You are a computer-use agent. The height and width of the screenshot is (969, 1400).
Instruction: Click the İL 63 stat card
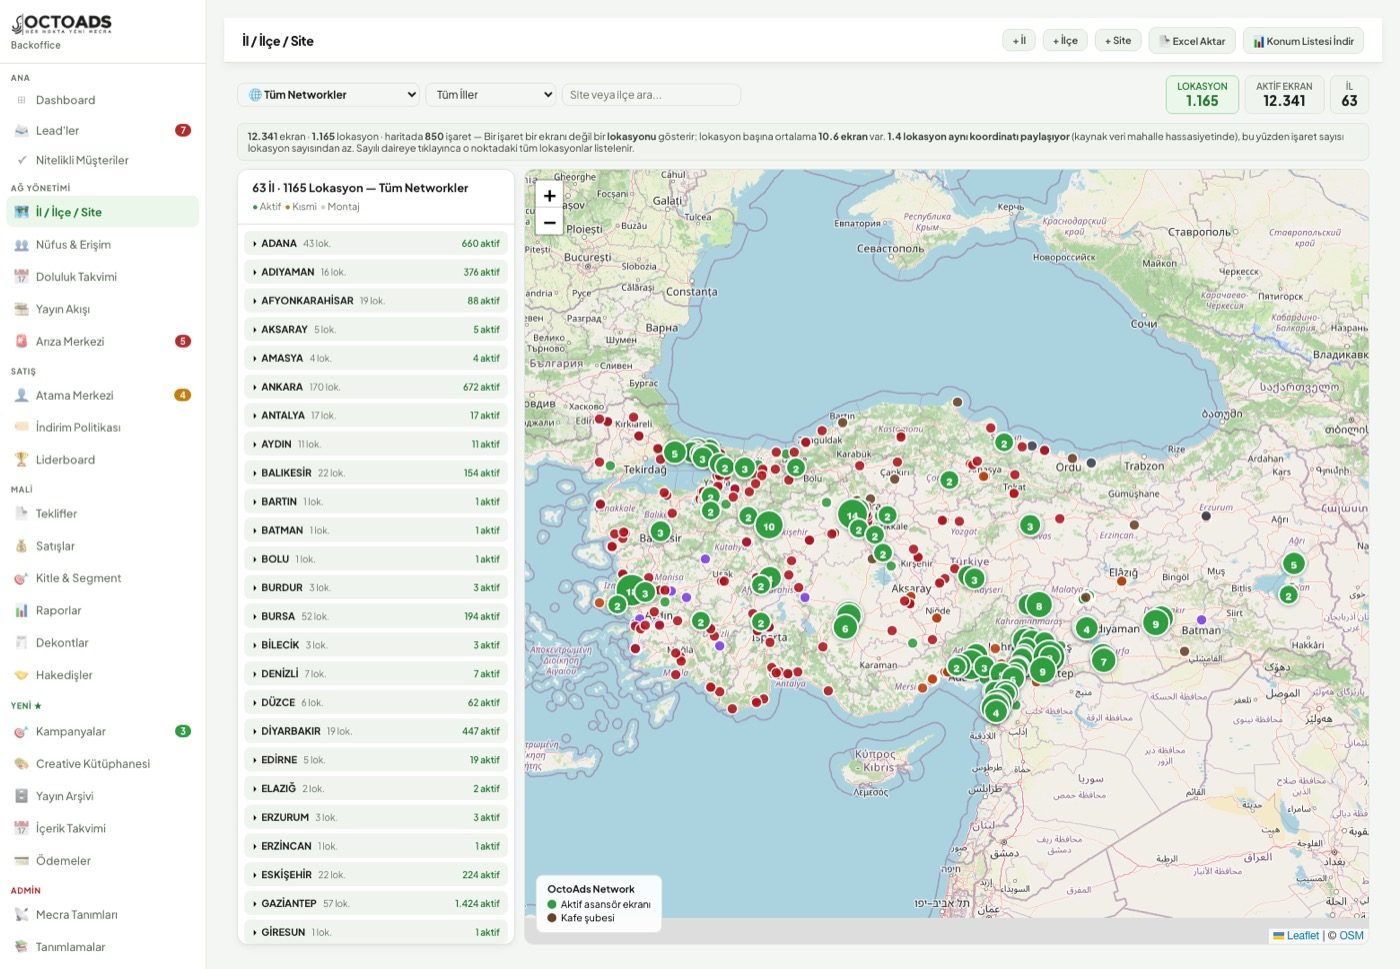1349,95
